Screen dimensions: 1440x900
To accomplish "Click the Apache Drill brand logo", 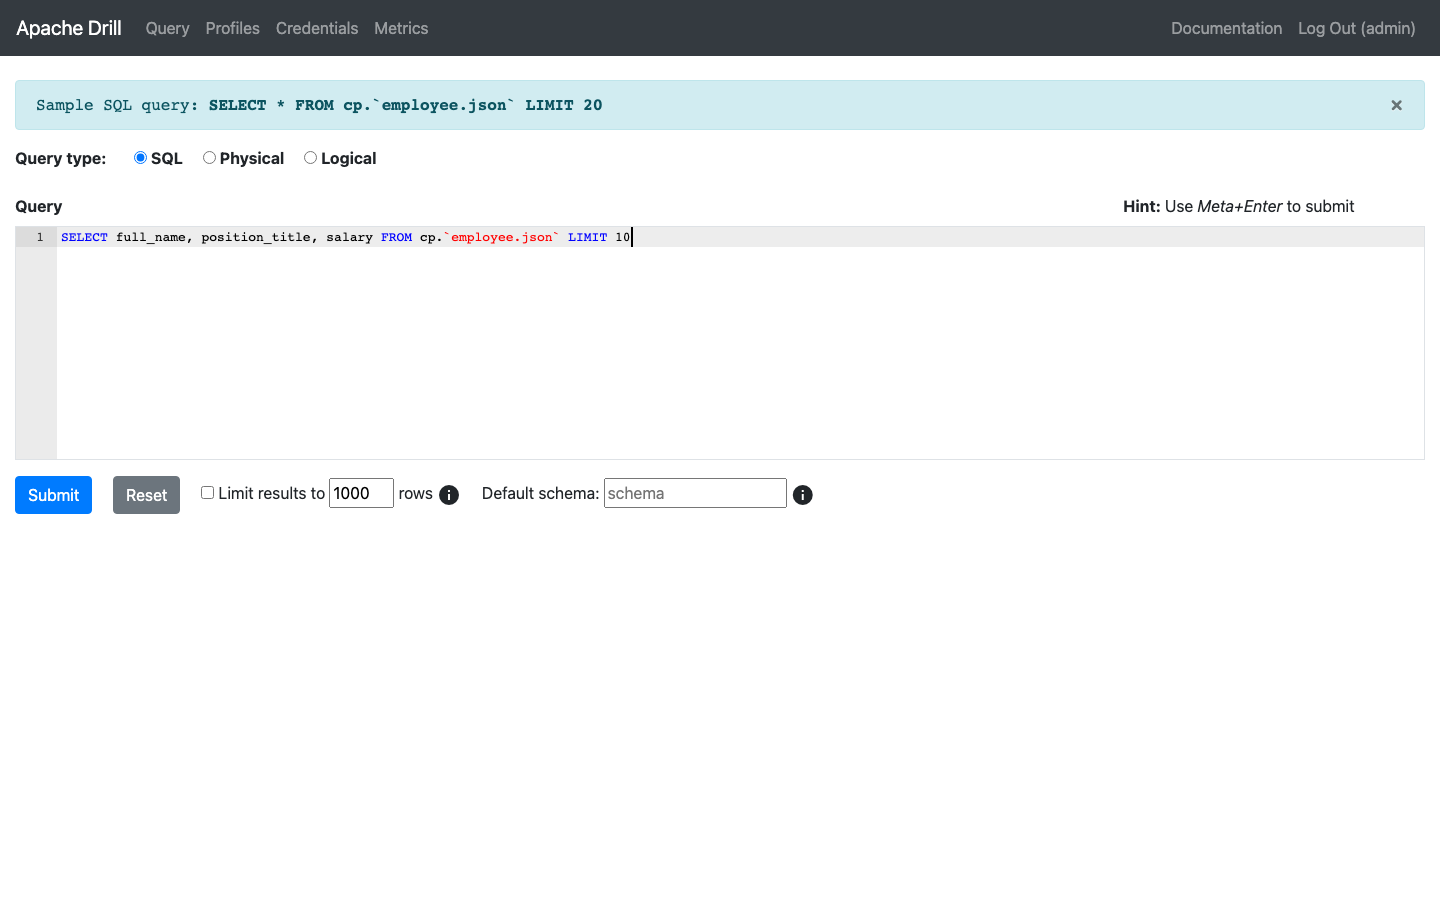I will pos(69,28).
